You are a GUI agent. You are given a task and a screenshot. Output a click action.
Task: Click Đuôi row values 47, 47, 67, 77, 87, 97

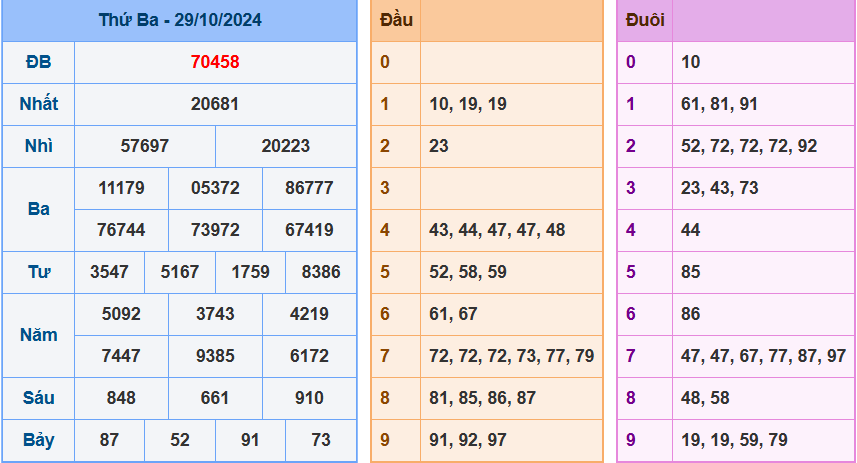tap(764, 356)
